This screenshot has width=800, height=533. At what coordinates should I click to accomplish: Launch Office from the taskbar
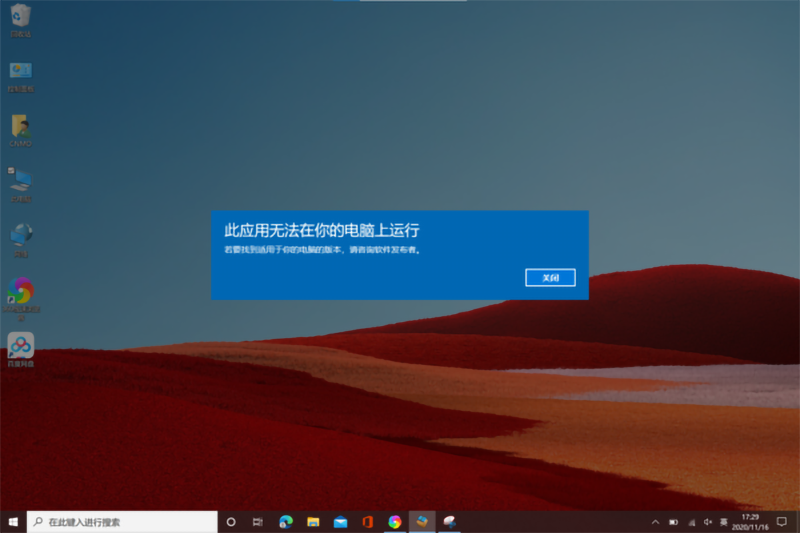point(367,522)
